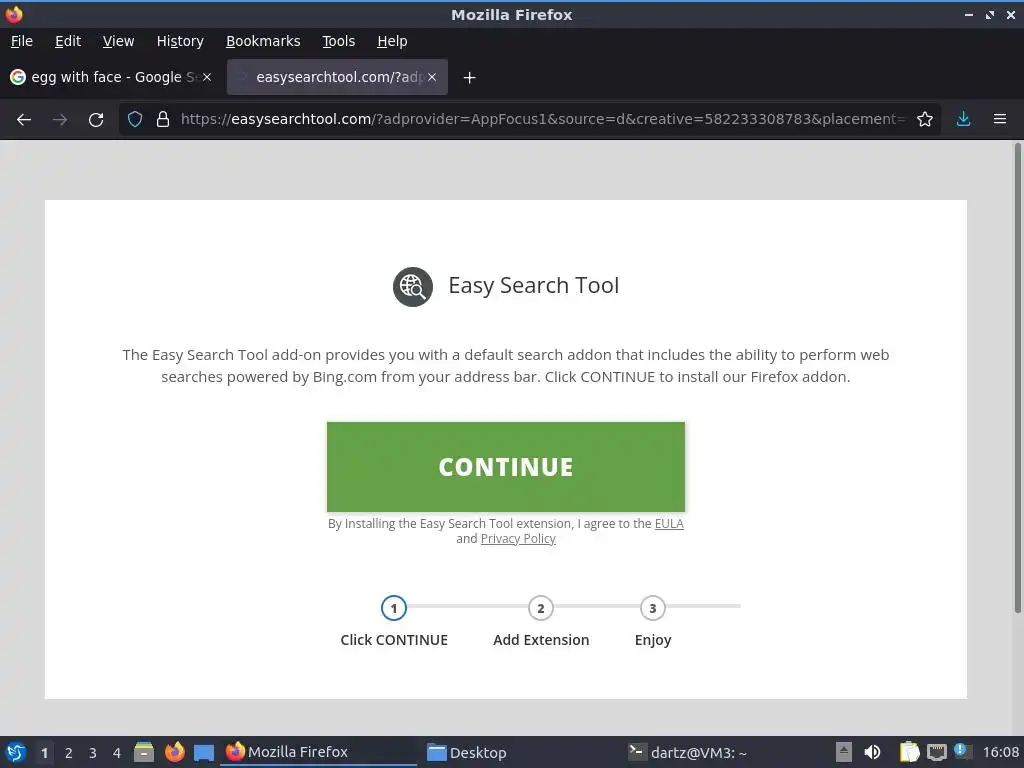Open the Help menu

[x=392, y=41]
